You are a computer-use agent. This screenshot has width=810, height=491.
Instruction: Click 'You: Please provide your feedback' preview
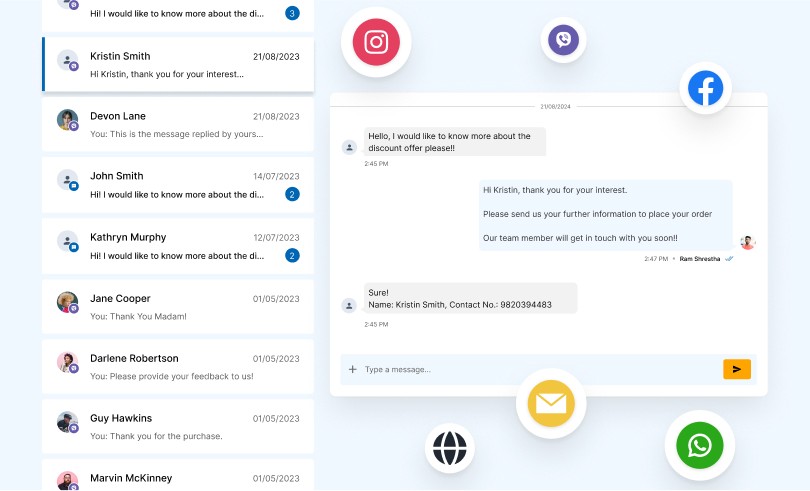point(172,376)
